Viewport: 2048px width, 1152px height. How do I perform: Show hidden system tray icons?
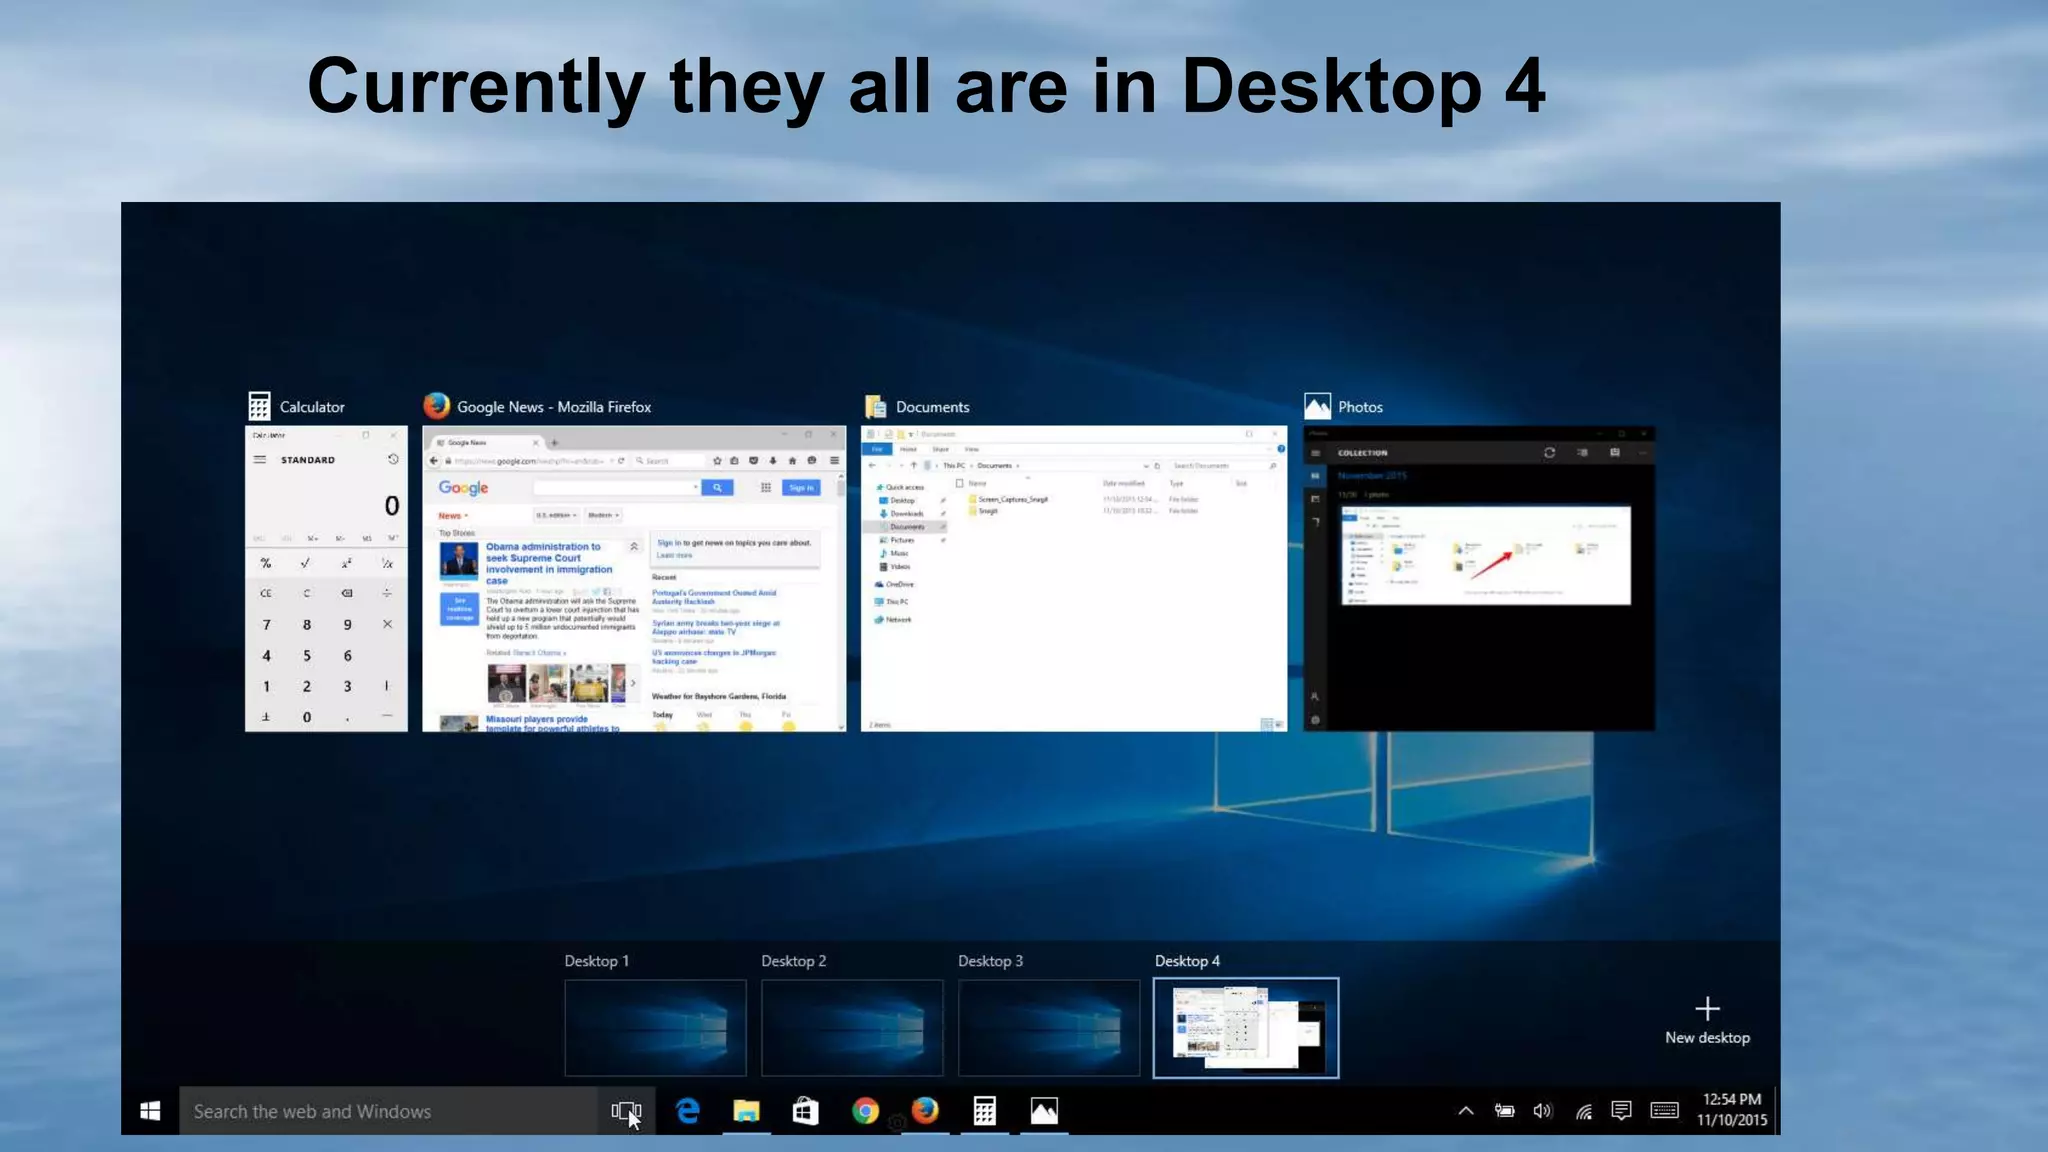pyautogui.click(x=1466, y=1111)
